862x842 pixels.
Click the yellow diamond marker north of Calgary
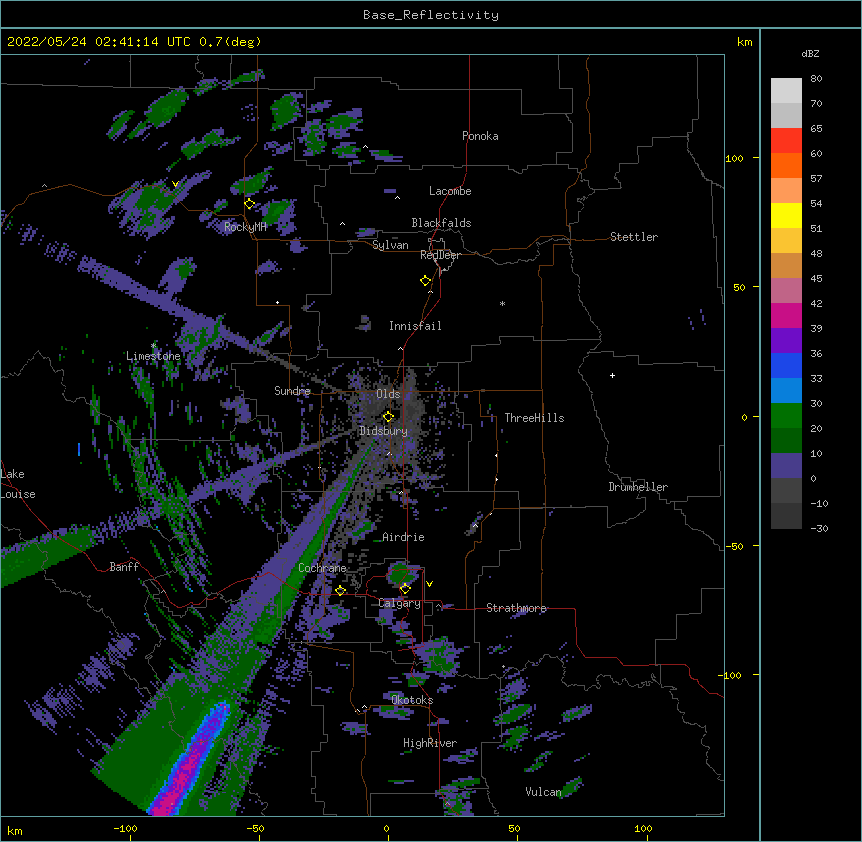point(405,589)
